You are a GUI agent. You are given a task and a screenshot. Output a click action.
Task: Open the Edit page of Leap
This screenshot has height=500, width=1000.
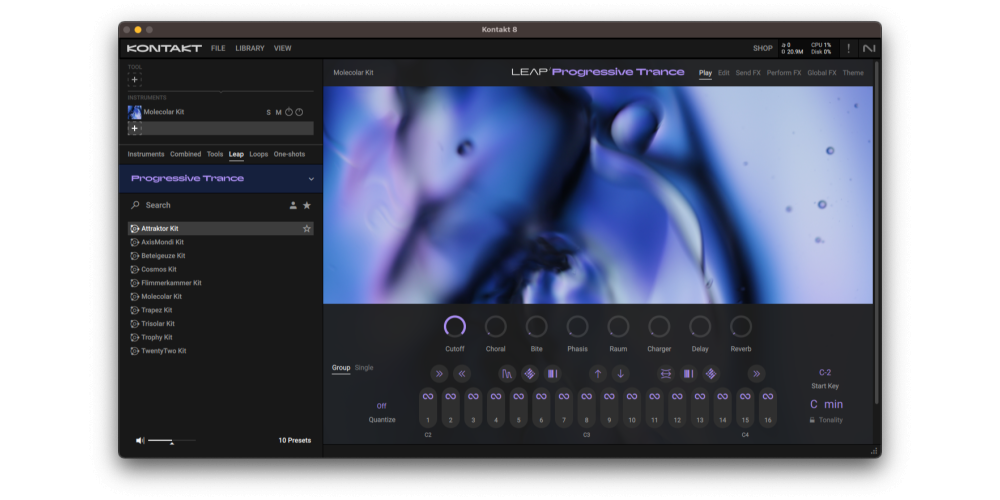pos(724,73)
